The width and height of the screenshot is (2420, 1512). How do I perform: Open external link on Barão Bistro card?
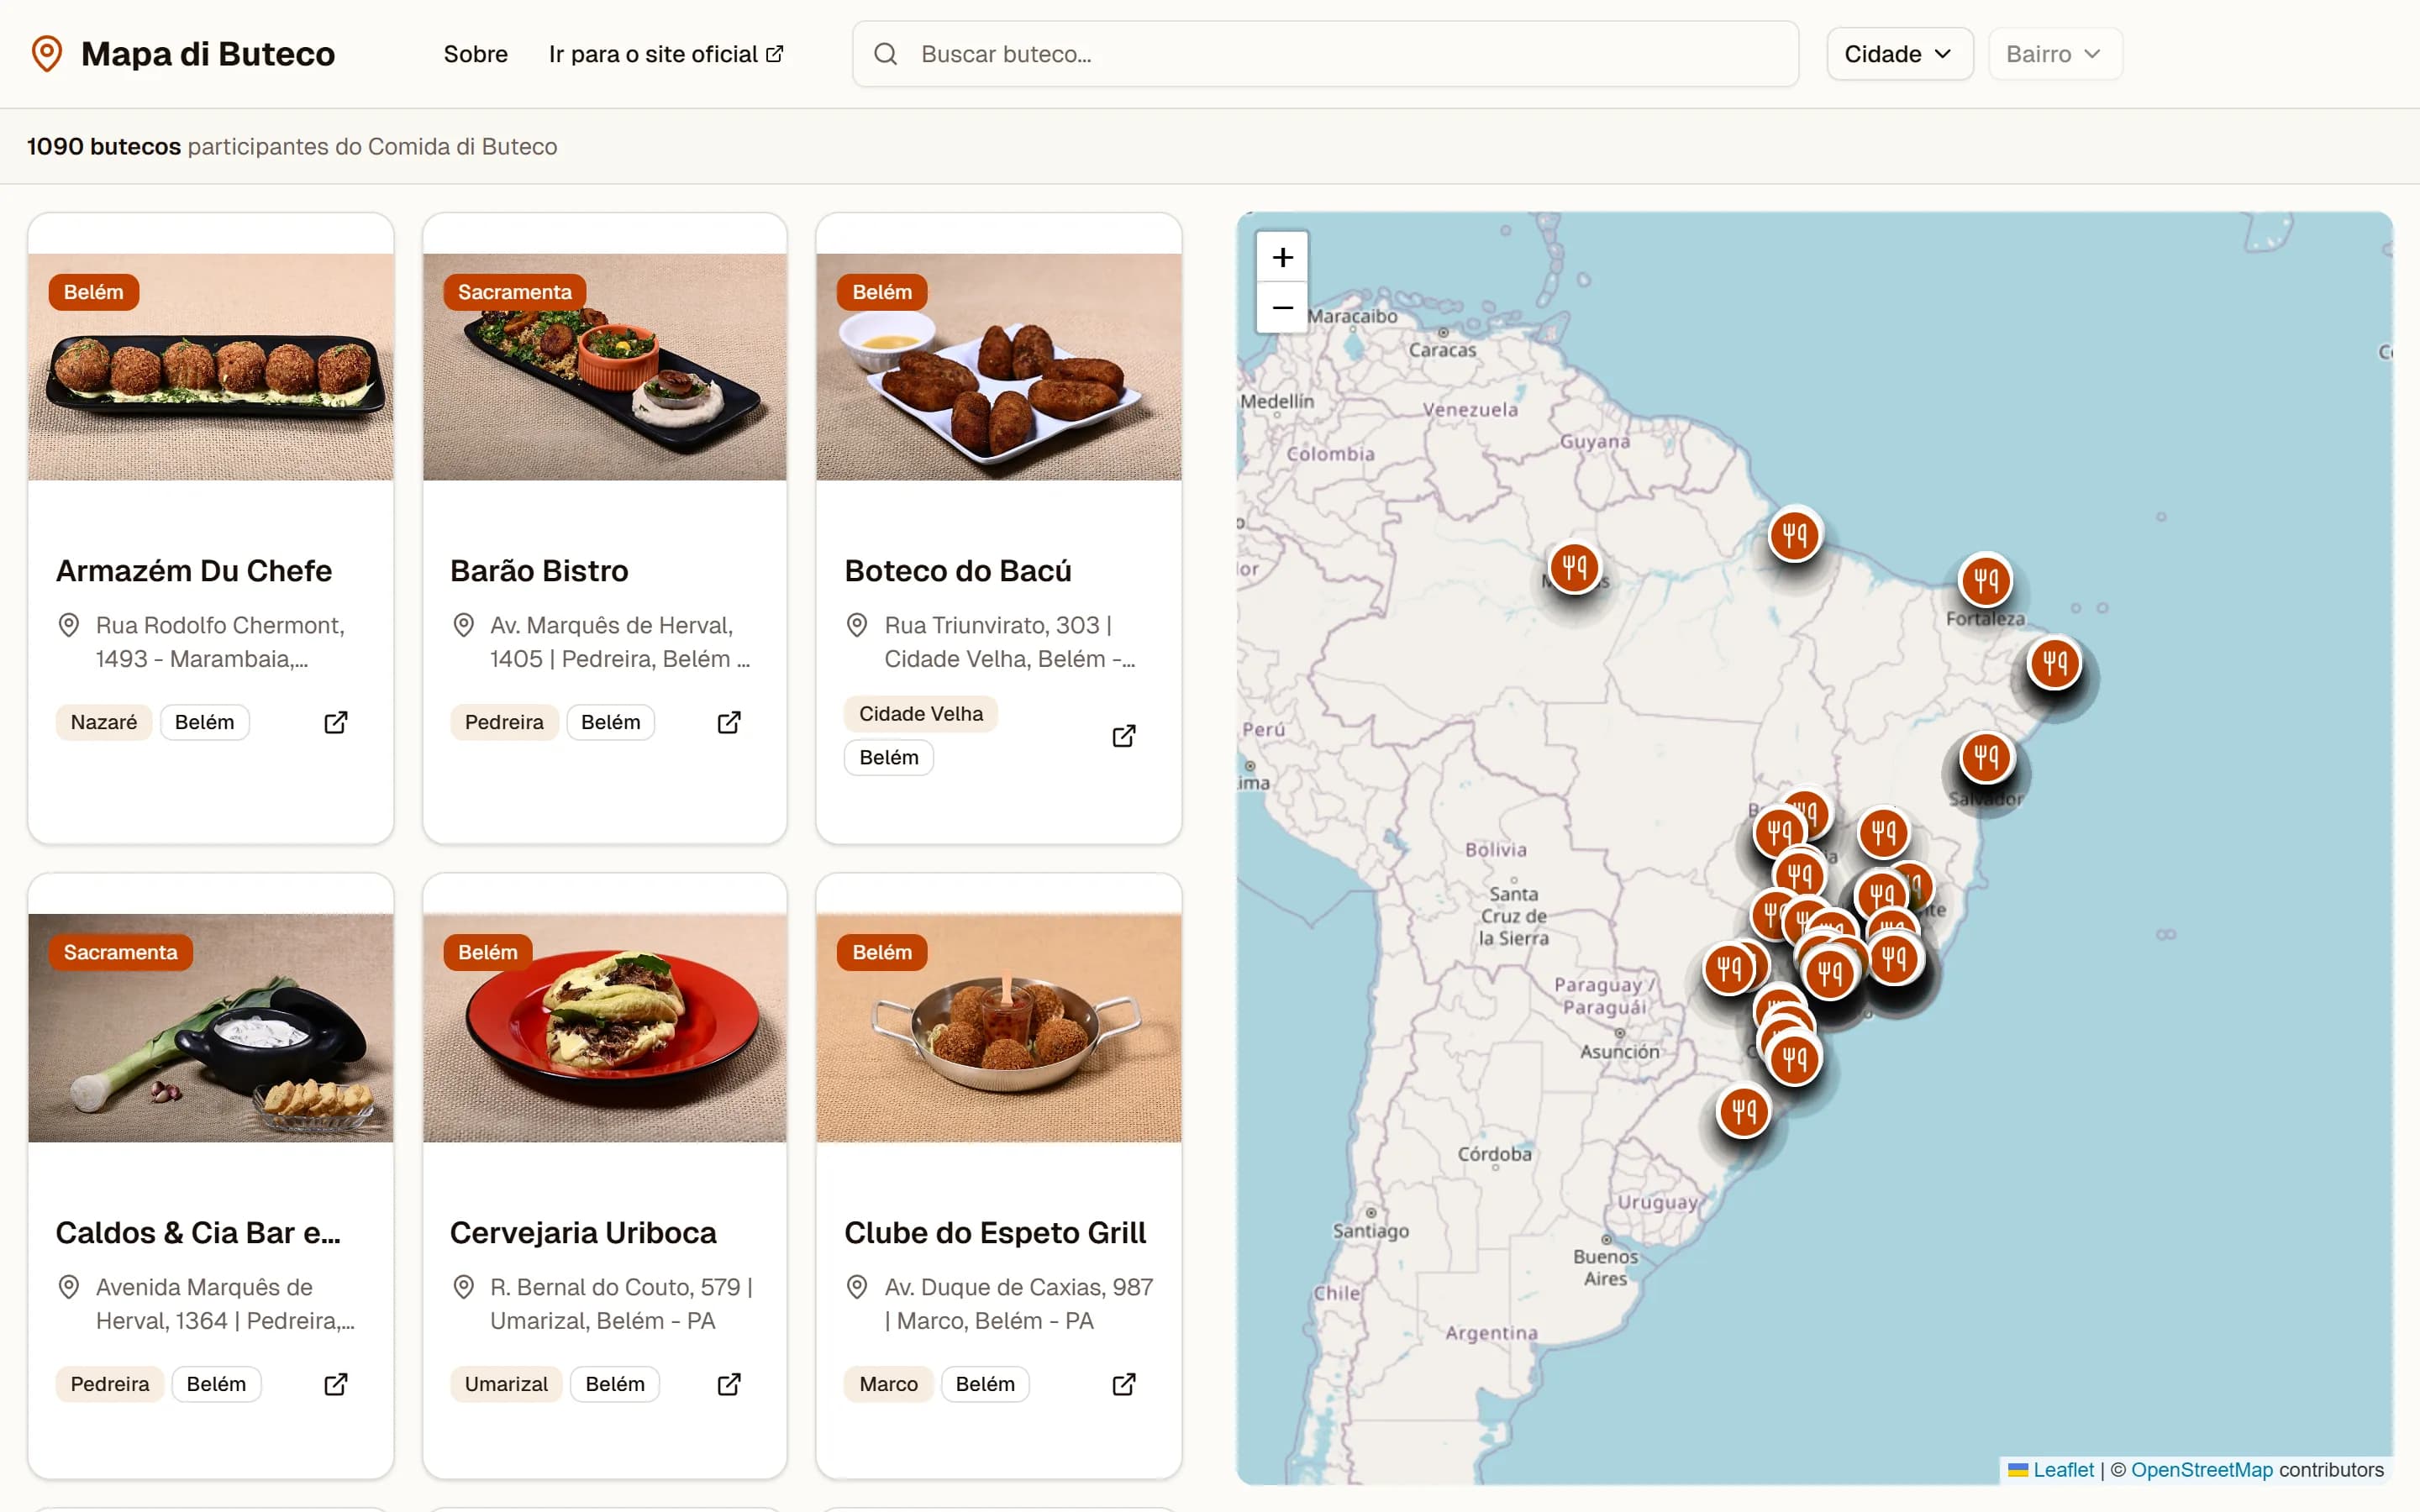point(729,722)
